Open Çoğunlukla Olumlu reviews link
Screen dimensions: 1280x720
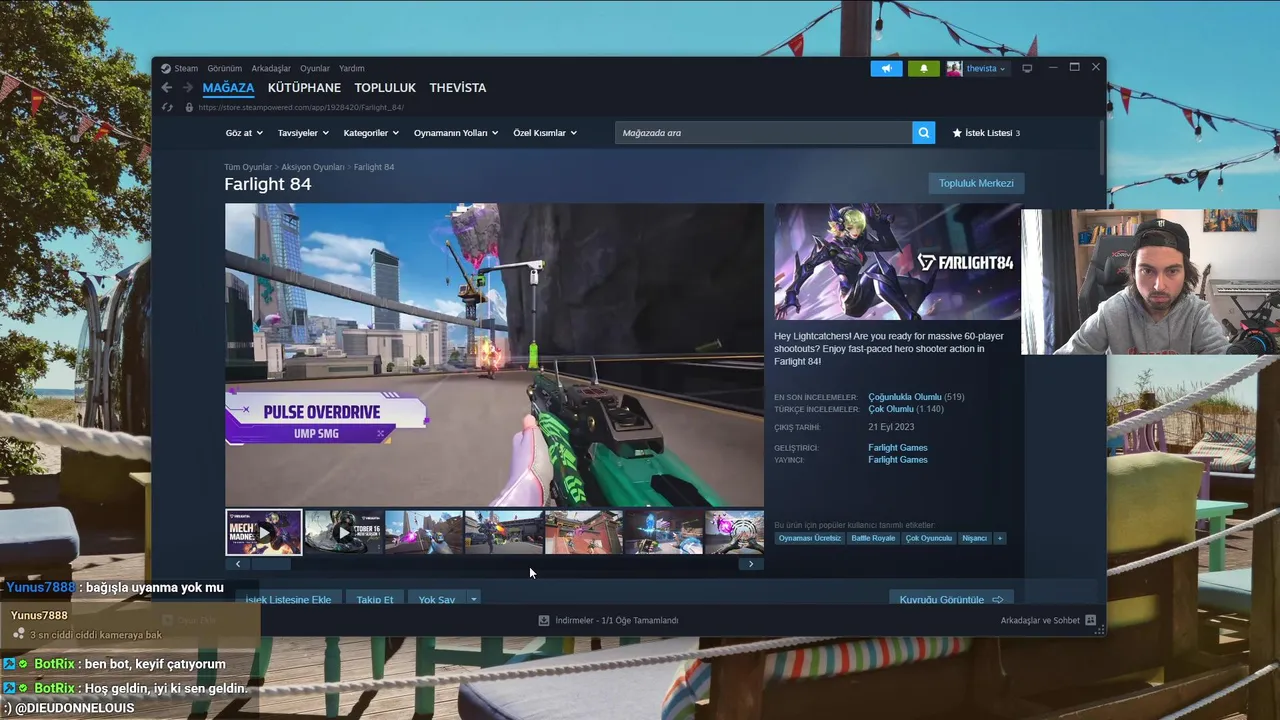[905, 397]
